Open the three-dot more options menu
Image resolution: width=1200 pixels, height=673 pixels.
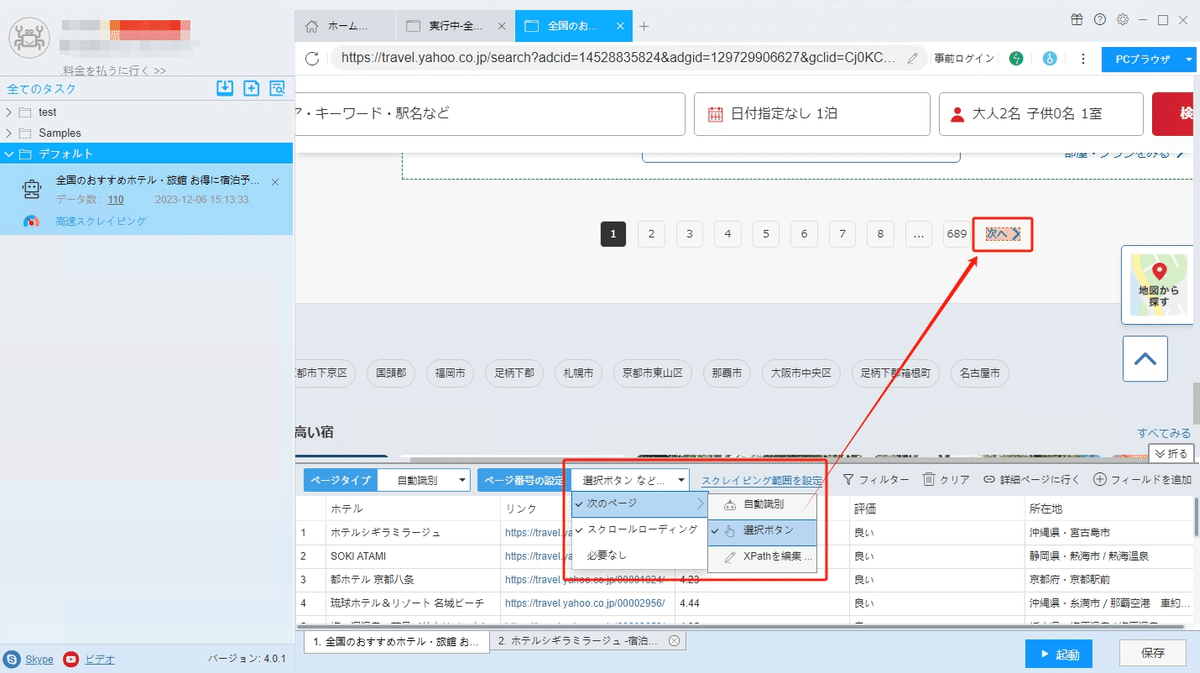click(x=1083, y=59)
